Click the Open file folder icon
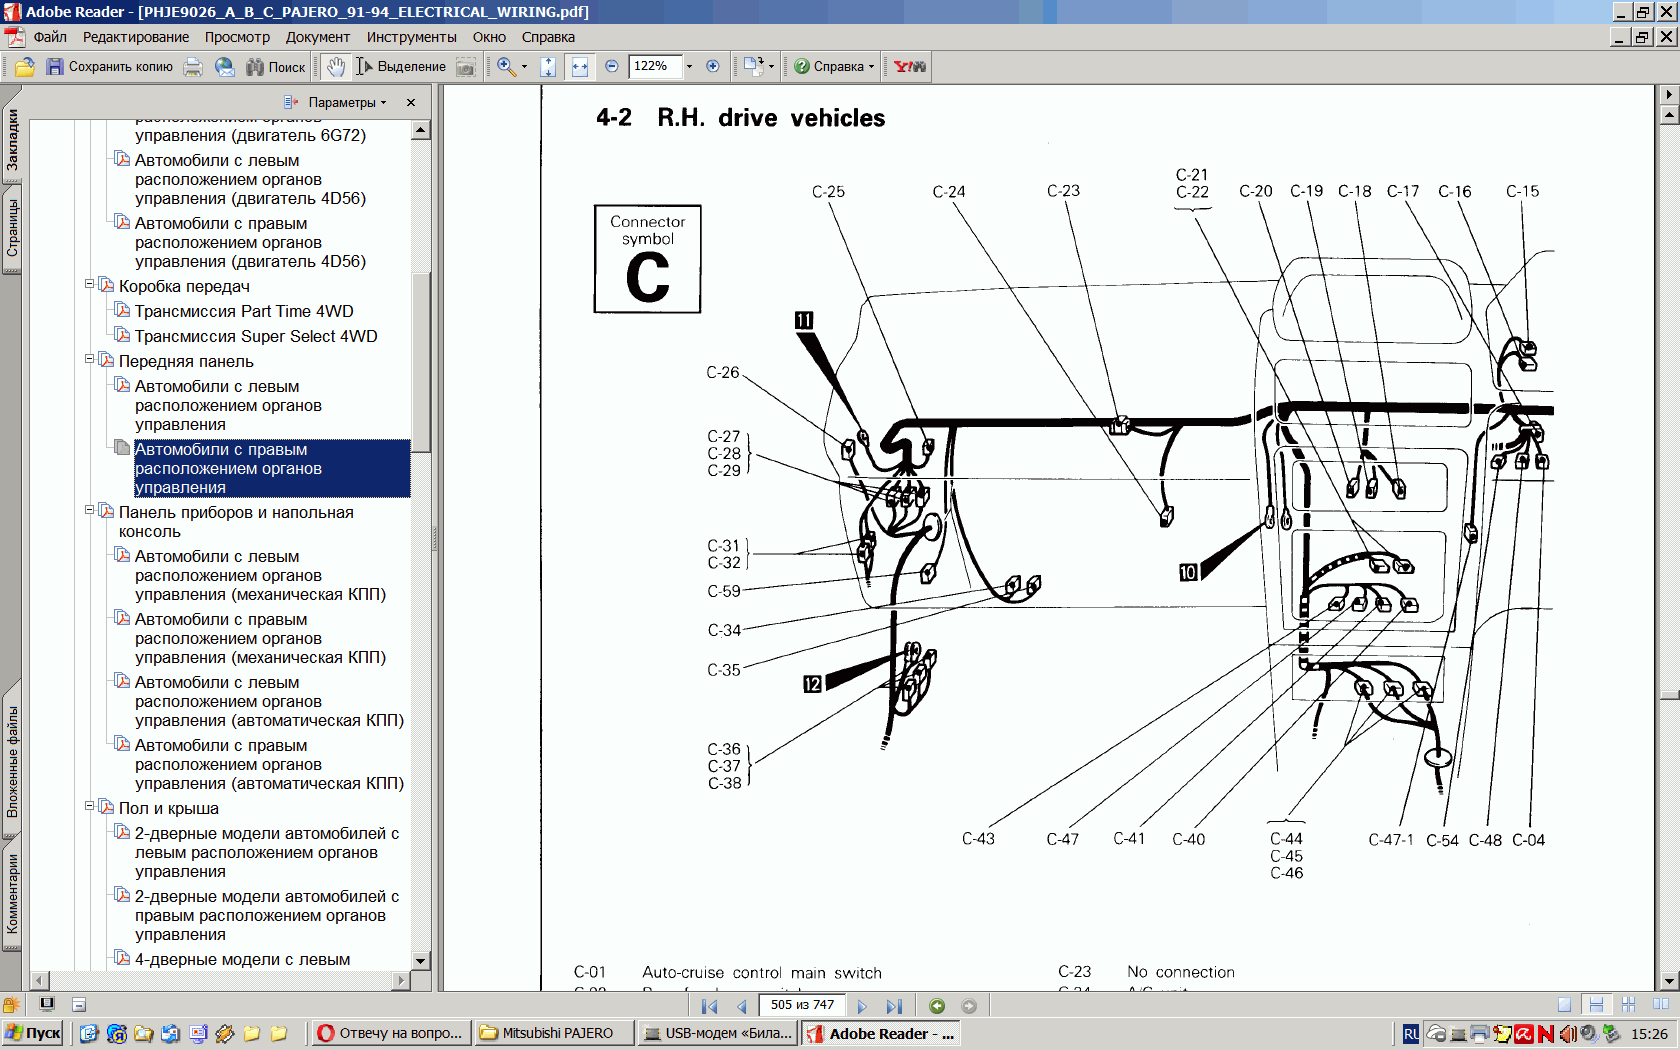The height and width of the screenshot is (1050, 1680). click(x=25, y=67)
